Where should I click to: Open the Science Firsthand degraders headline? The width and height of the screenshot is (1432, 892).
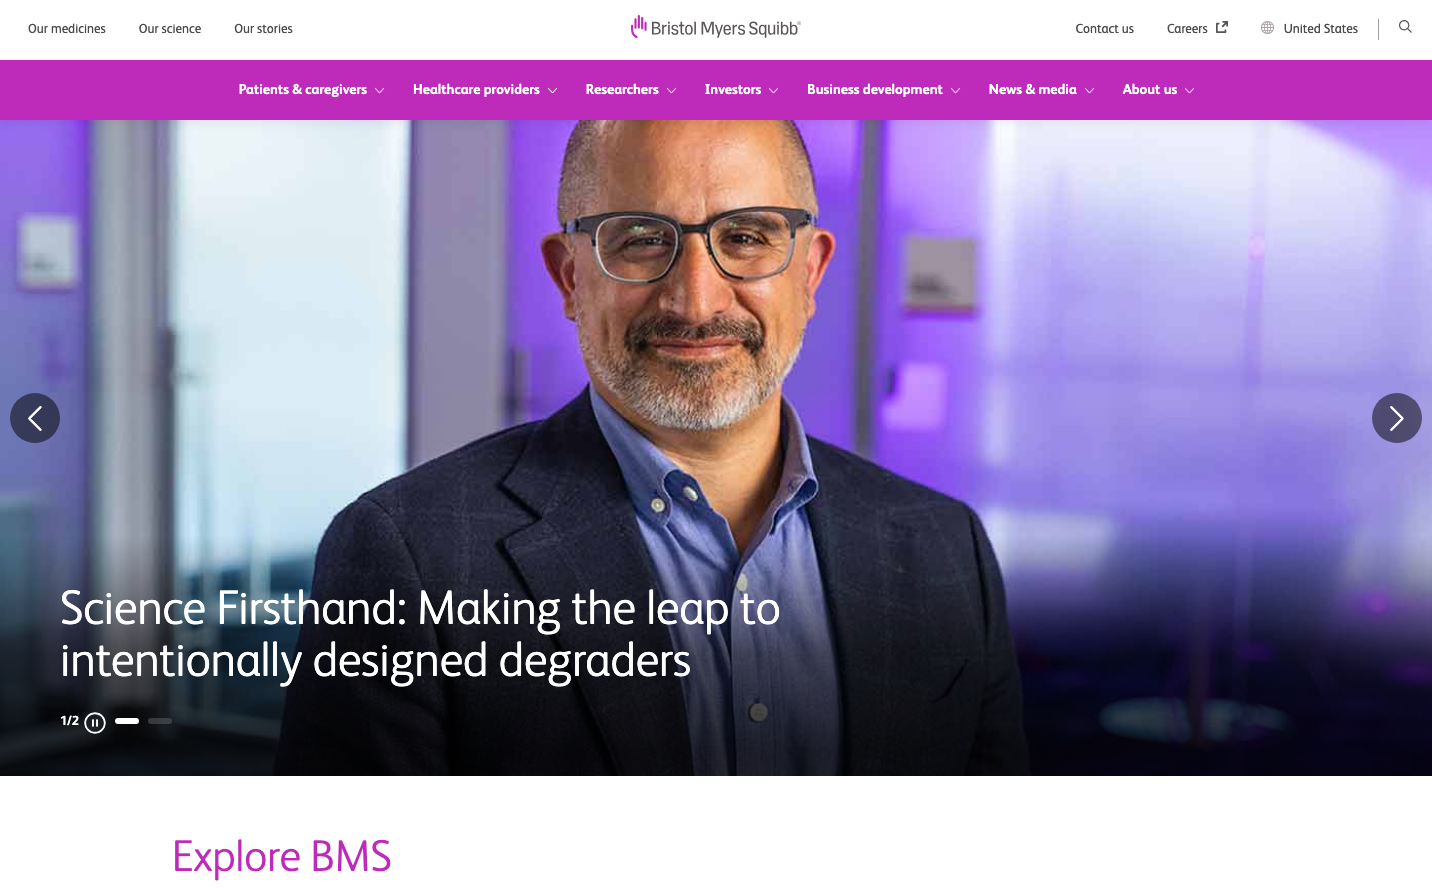point(420,634)
